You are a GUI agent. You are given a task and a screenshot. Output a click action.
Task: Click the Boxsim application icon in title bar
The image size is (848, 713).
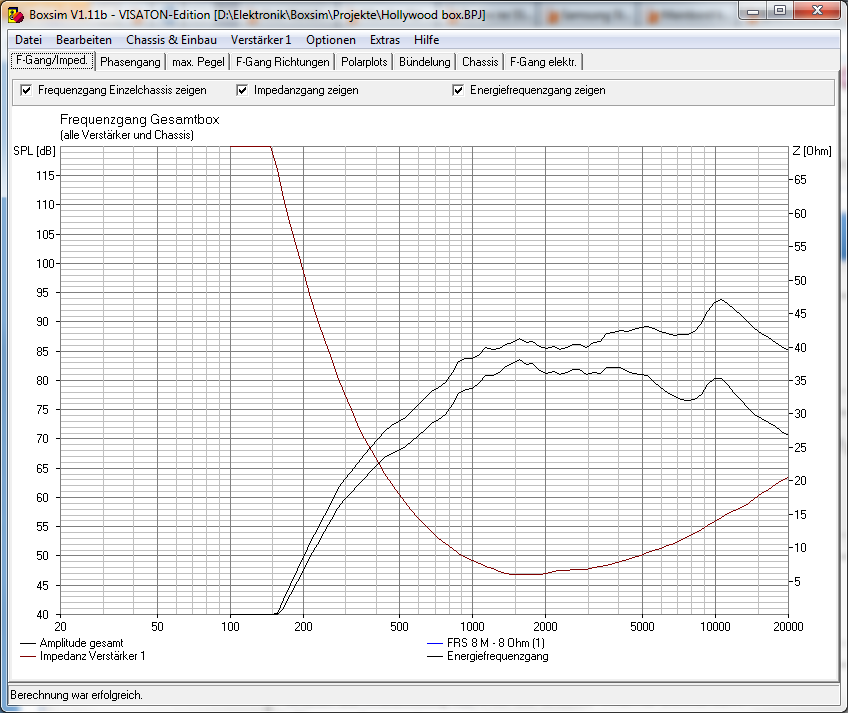click(16, 15)
